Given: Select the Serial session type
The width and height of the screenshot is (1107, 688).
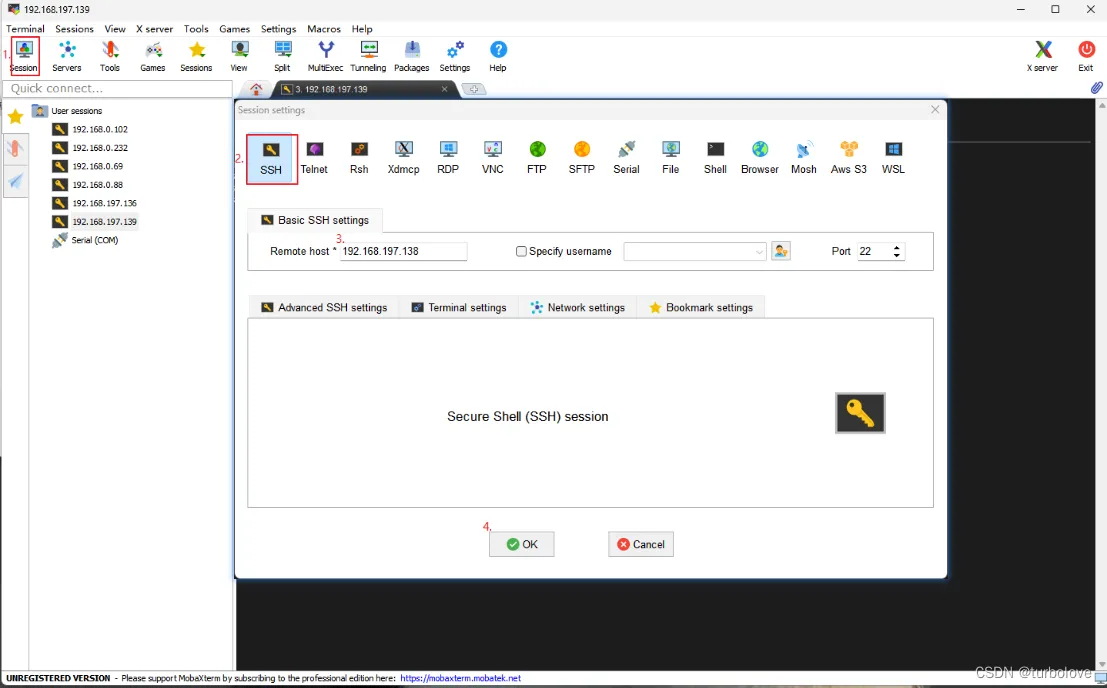Looking at the screenshot, I should coord(626,158).
